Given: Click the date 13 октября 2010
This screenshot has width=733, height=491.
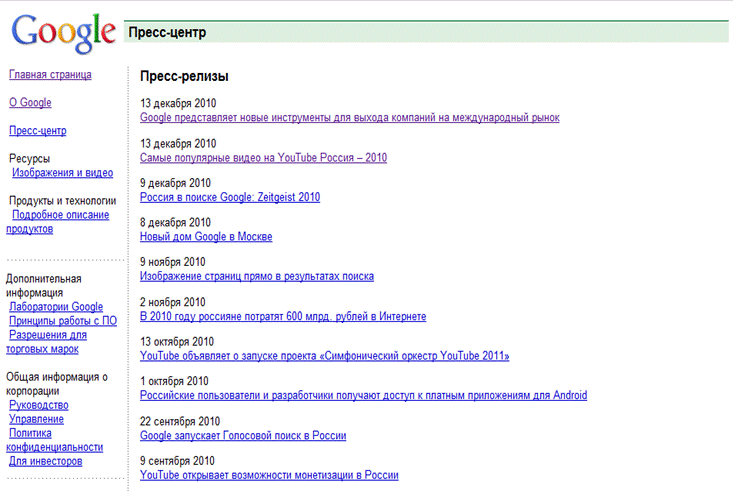Looking at the screenshot, I should [177, 342].
